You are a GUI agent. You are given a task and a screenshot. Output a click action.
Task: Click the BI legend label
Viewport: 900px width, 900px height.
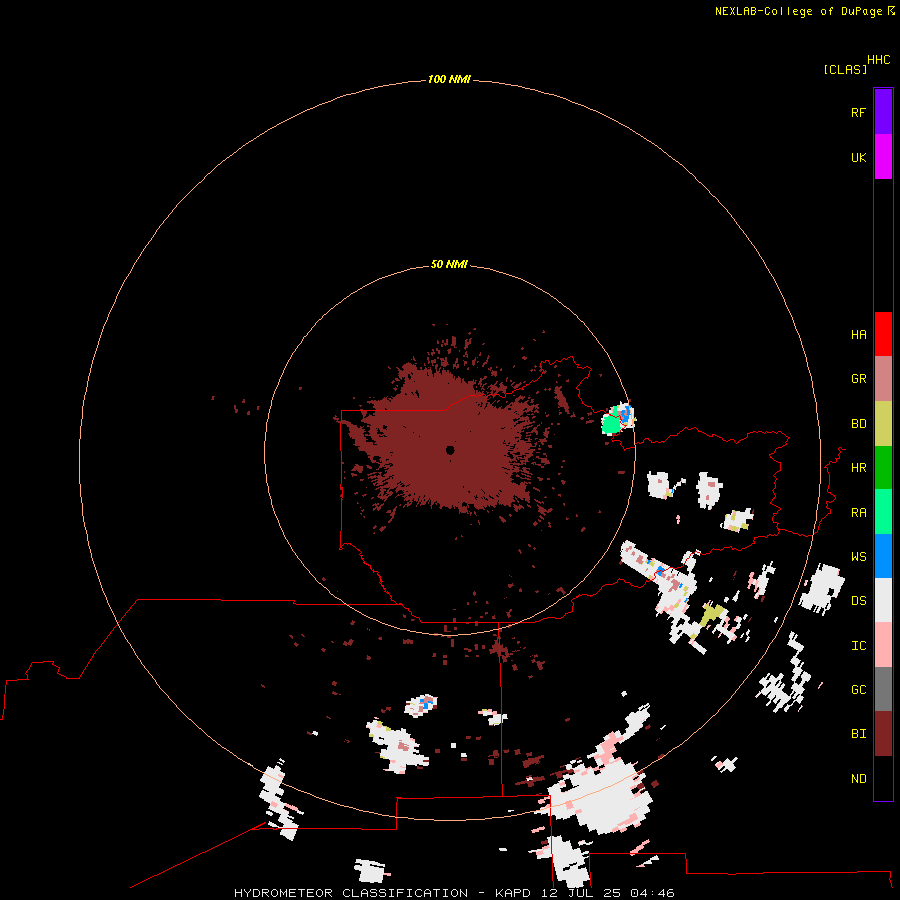pos(858,734)
